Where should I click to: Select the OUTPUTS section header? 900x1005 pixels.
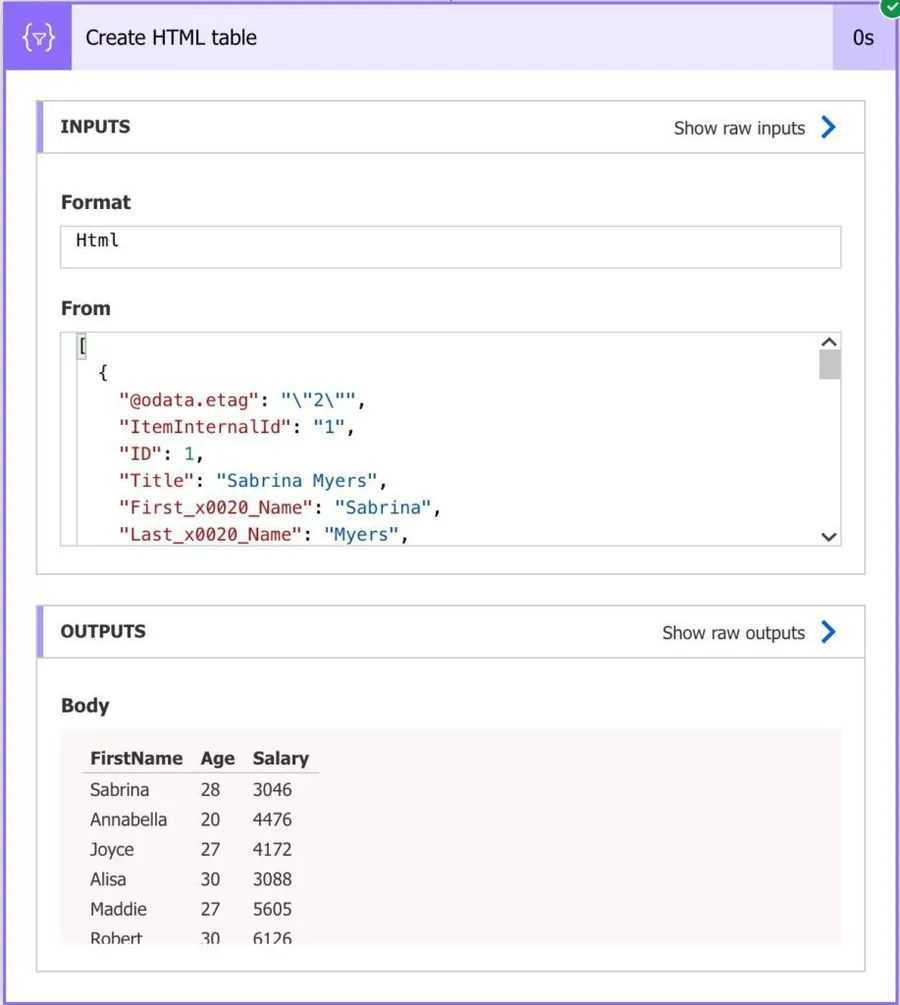coord(103,632)
